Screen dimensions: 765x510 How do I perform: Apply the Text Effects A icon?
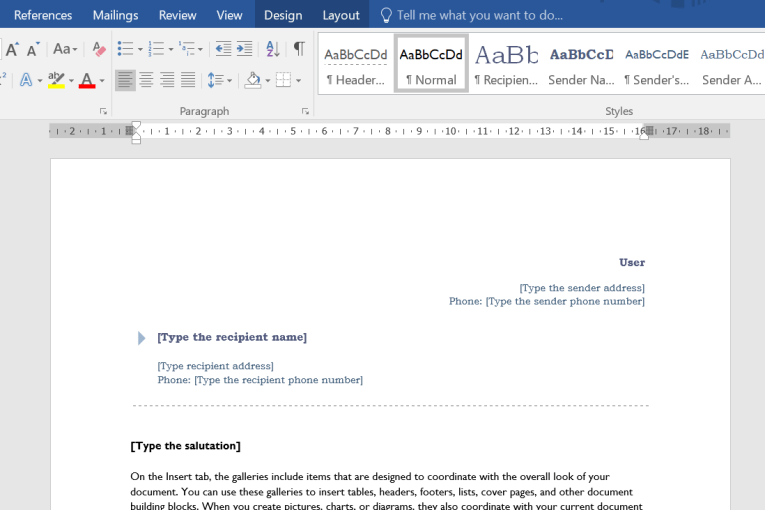[26, 80]
